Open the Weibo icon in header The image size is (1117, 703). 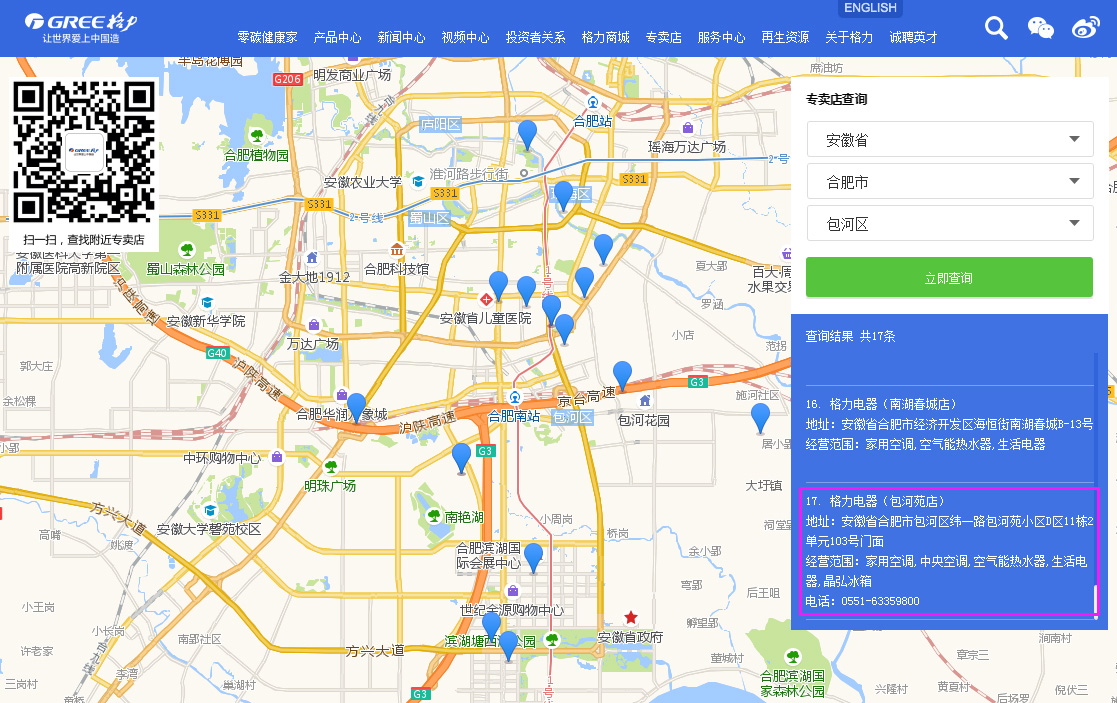tap(1086, 28)
